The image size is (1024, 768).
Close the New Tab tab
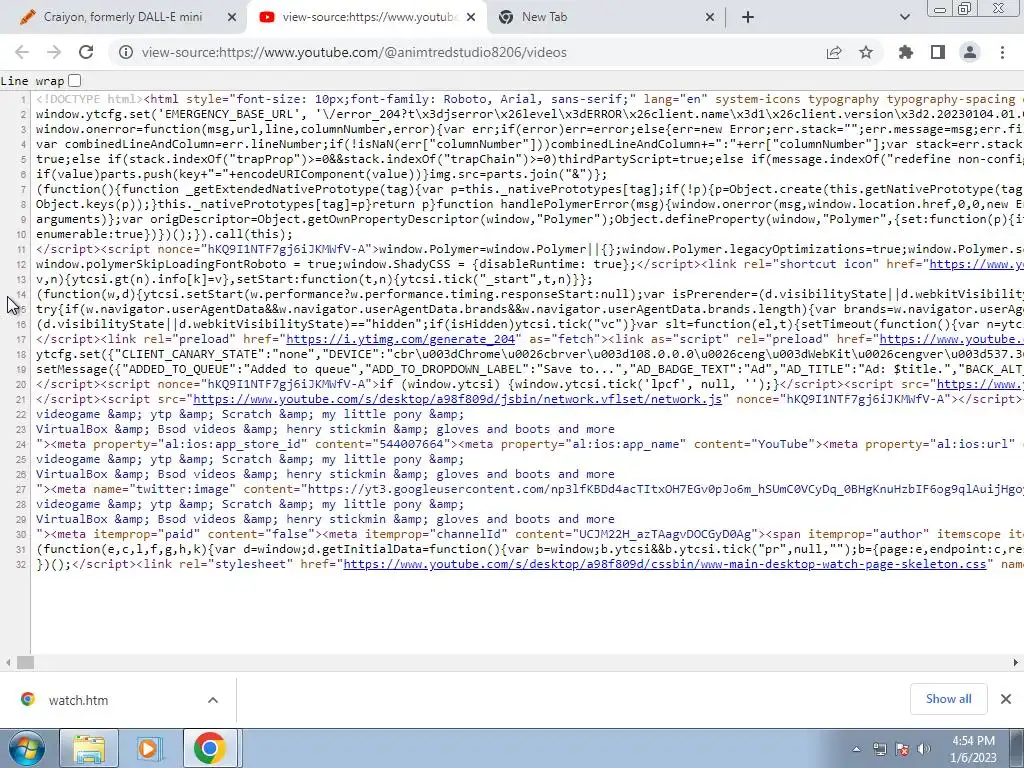click(x=710, y=18)
